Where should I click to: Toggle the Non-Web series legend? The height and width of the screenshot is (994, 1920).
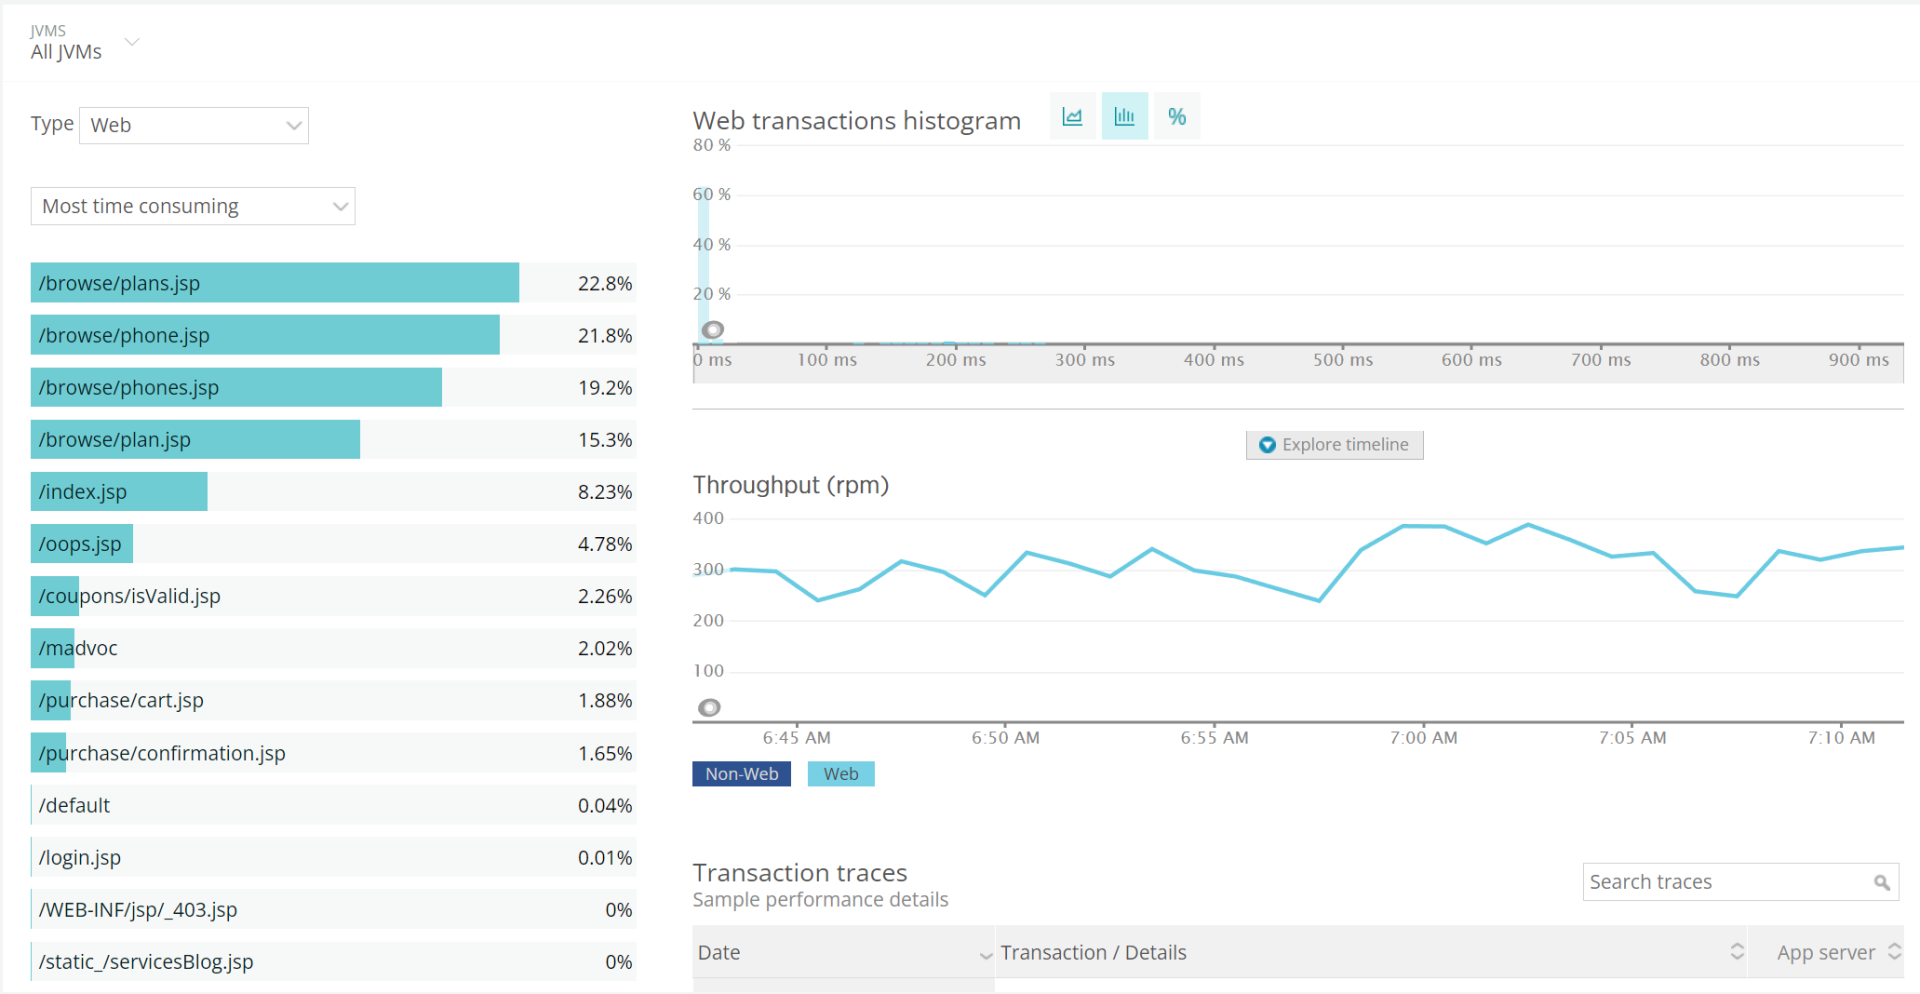[741, 773]
